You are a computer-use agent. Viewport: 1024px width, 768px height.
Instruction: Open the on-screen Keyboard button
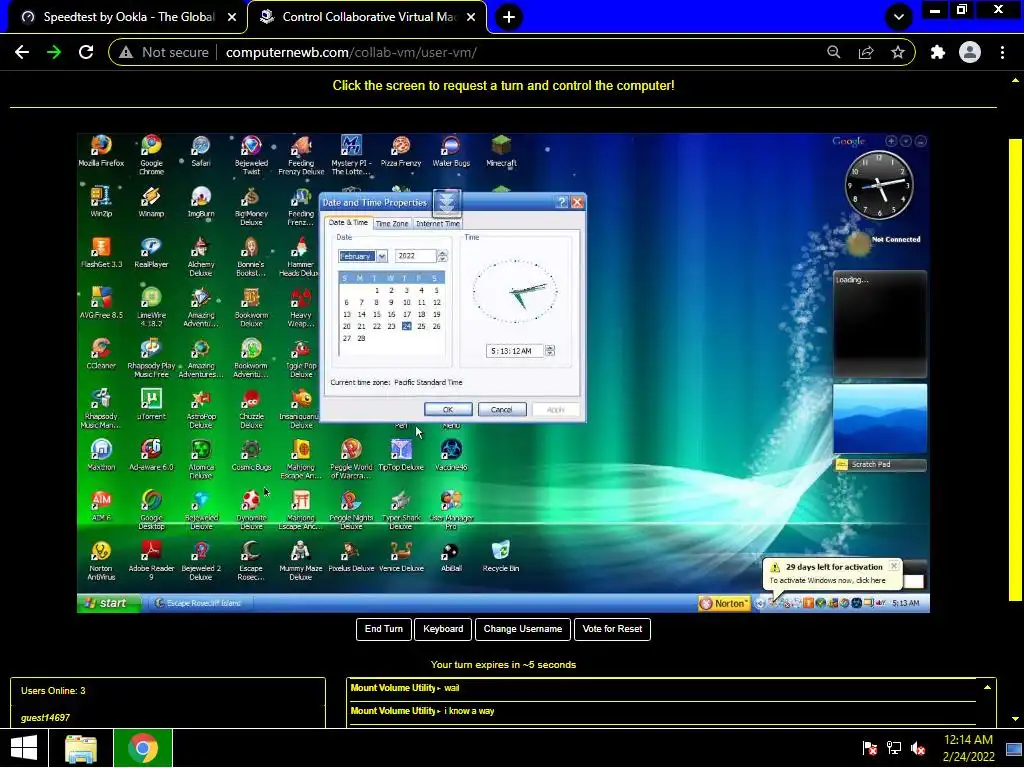(443, 629)
